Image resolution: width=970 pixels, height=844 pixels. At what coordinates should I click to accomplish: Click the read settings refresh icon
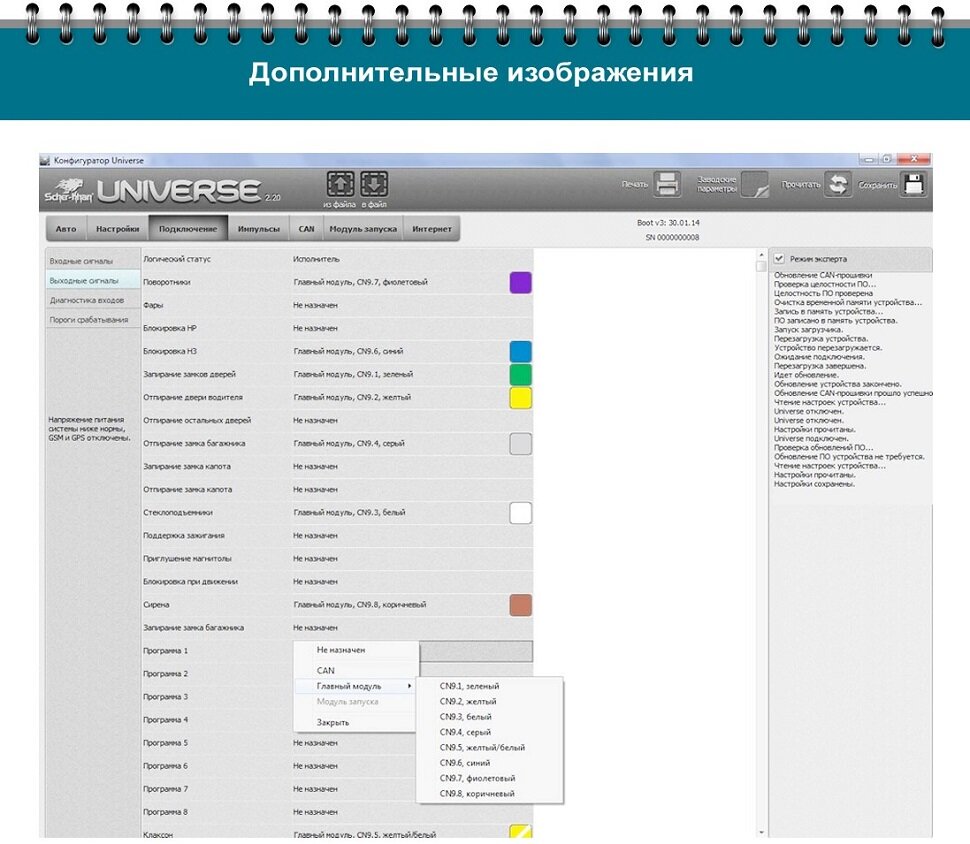pos(838,184)
